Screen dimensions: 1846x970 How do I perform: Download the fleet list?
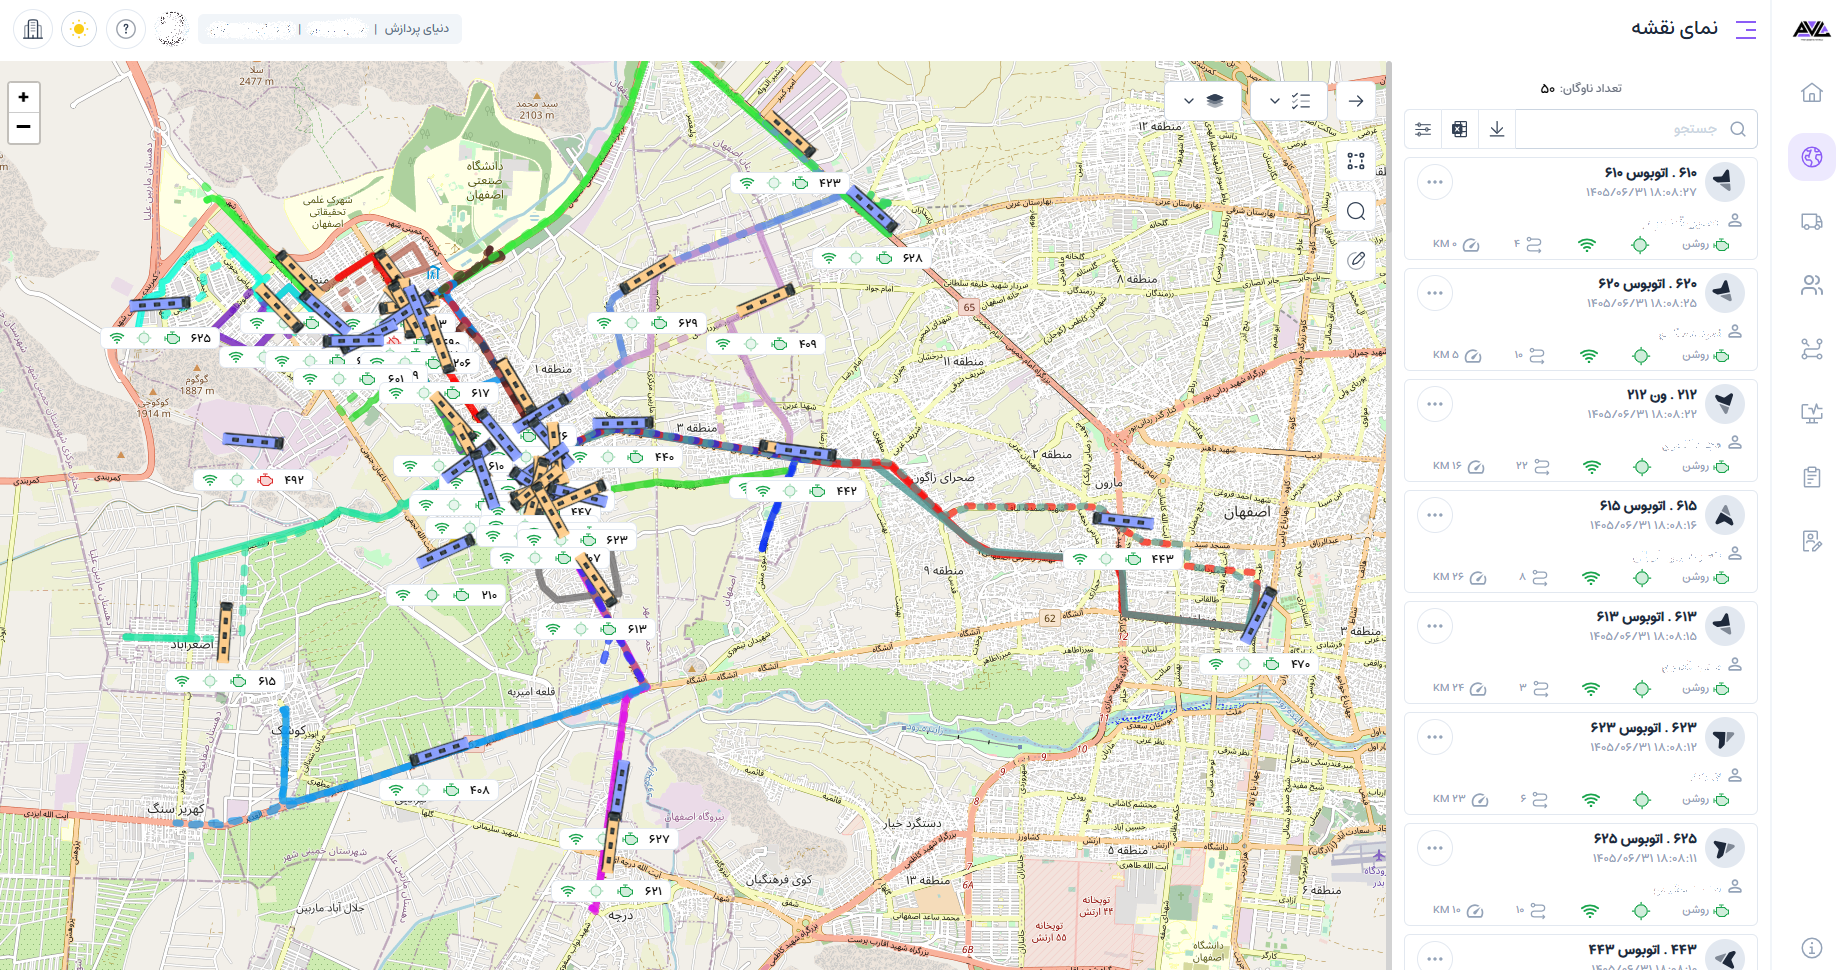point(1497,129)
